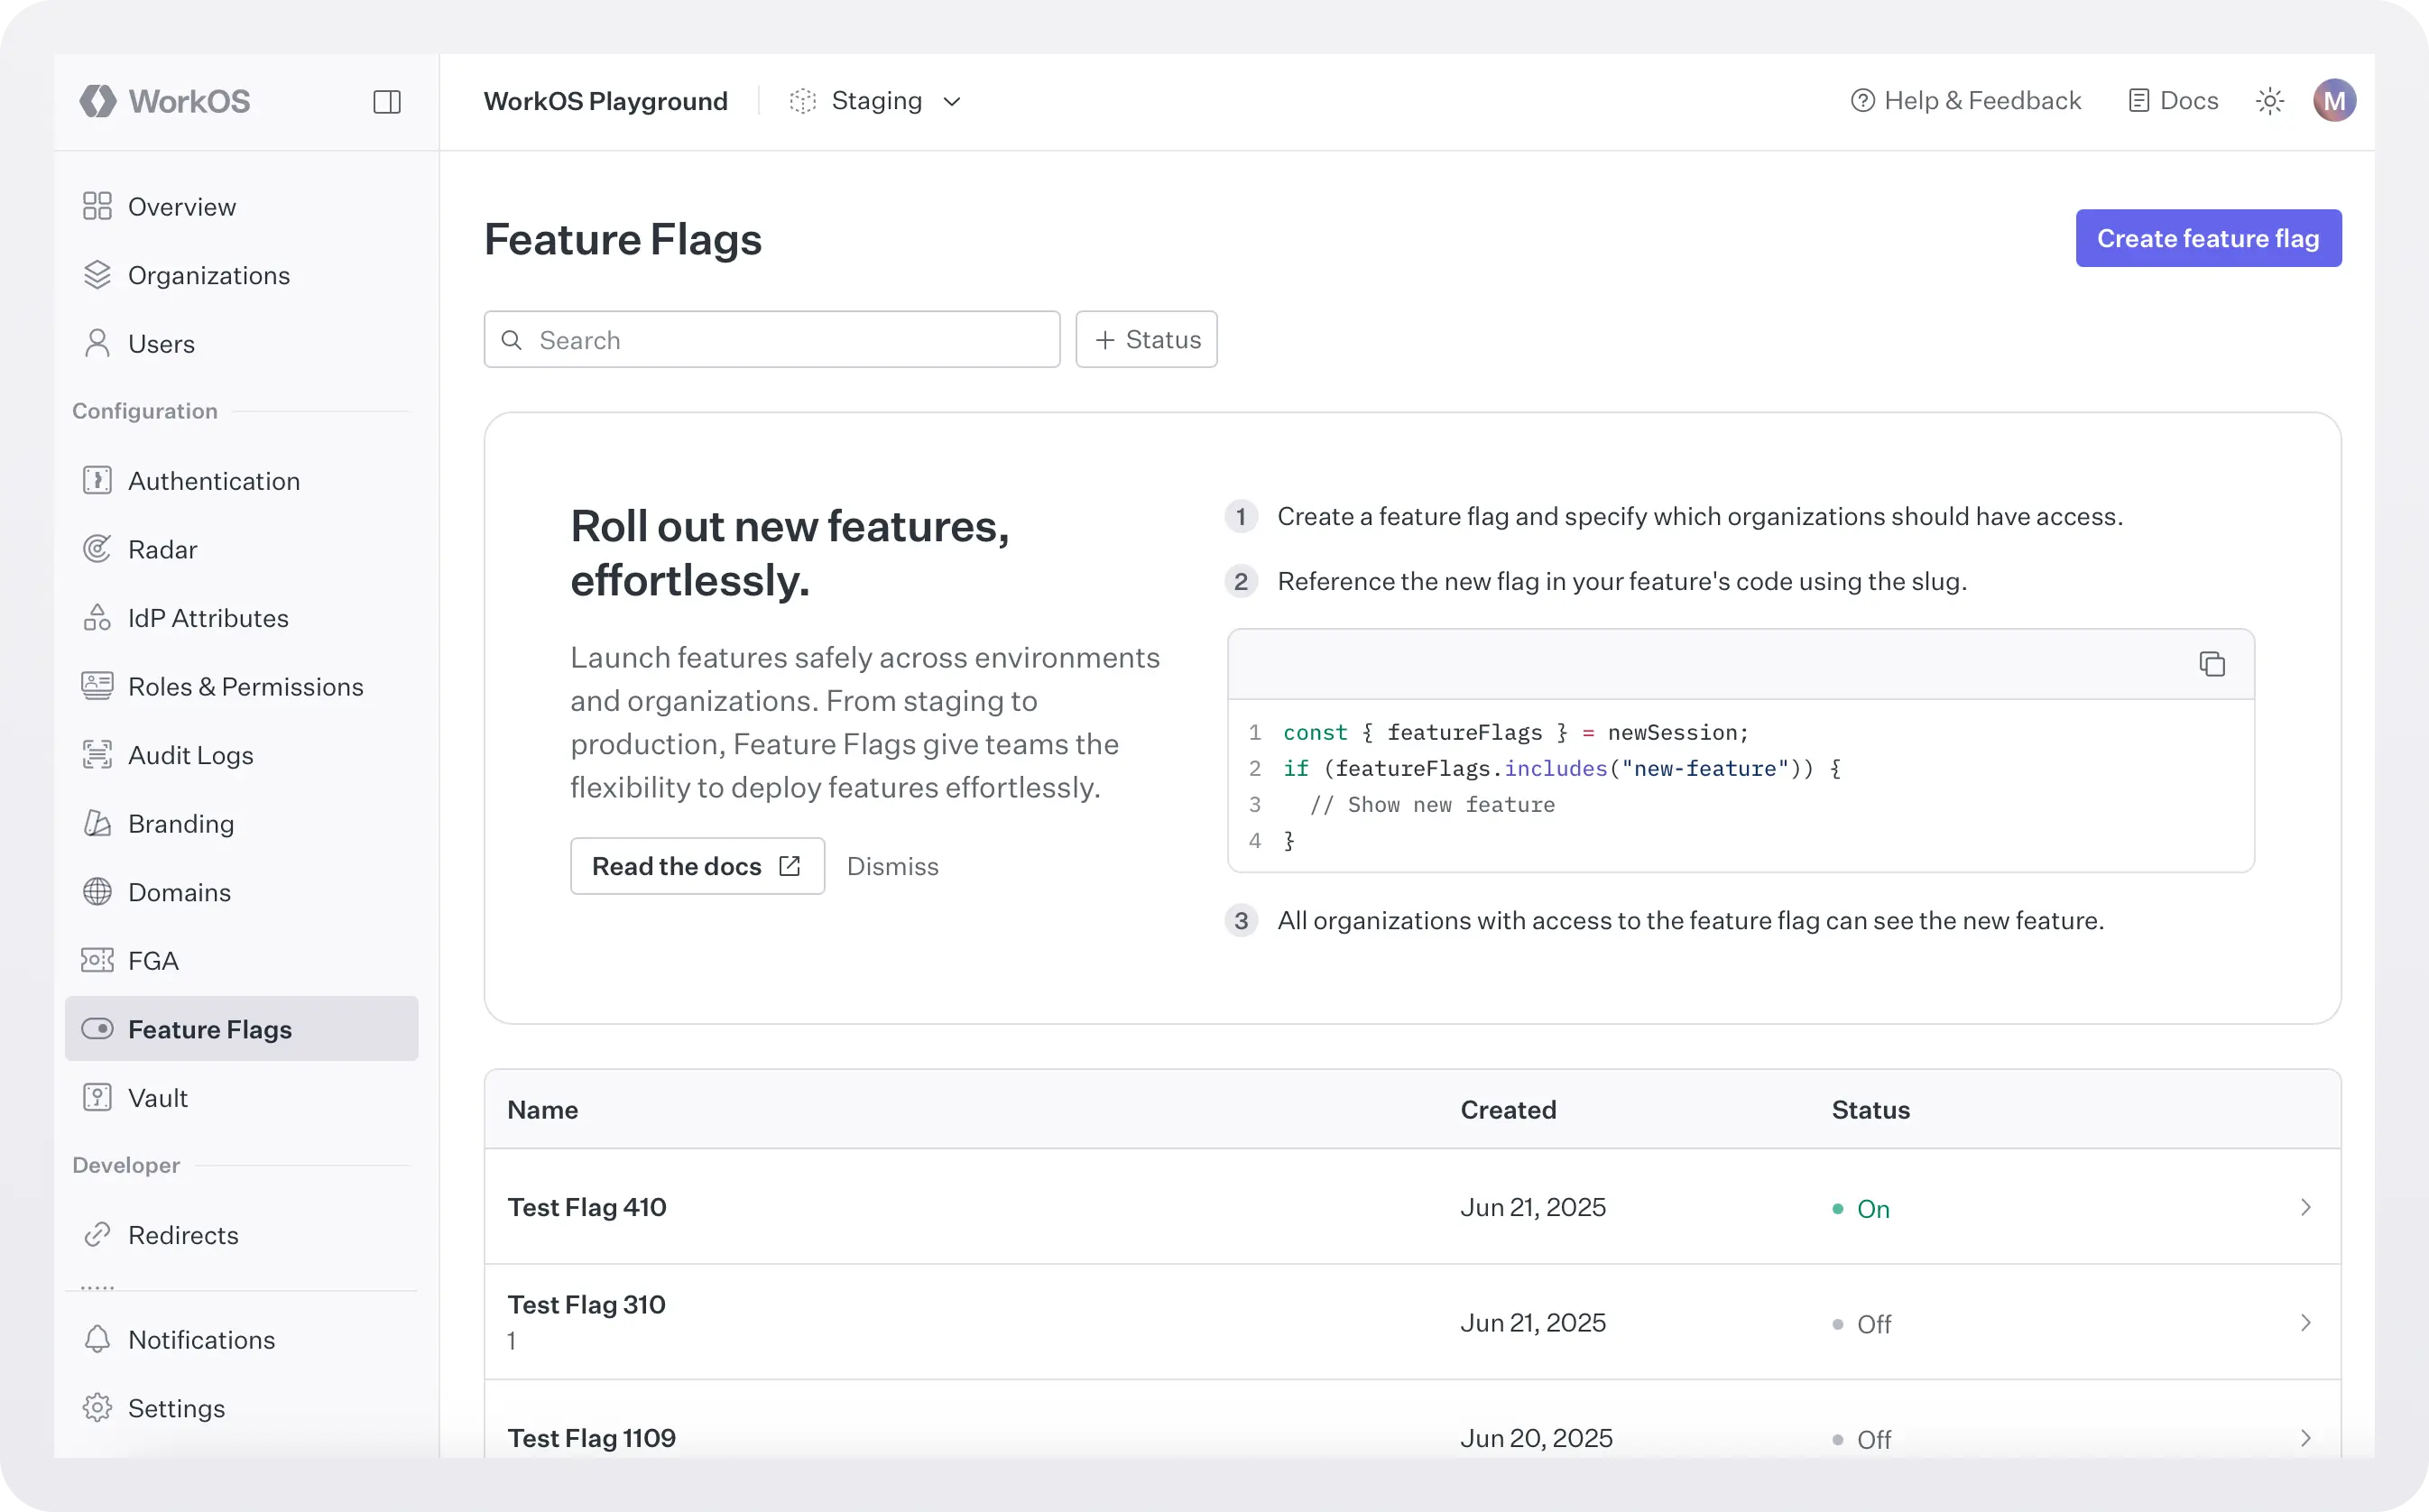Viewport: 2429px width, 1512px height.
Task: Click Read the docs button
Action: point(697,866)
